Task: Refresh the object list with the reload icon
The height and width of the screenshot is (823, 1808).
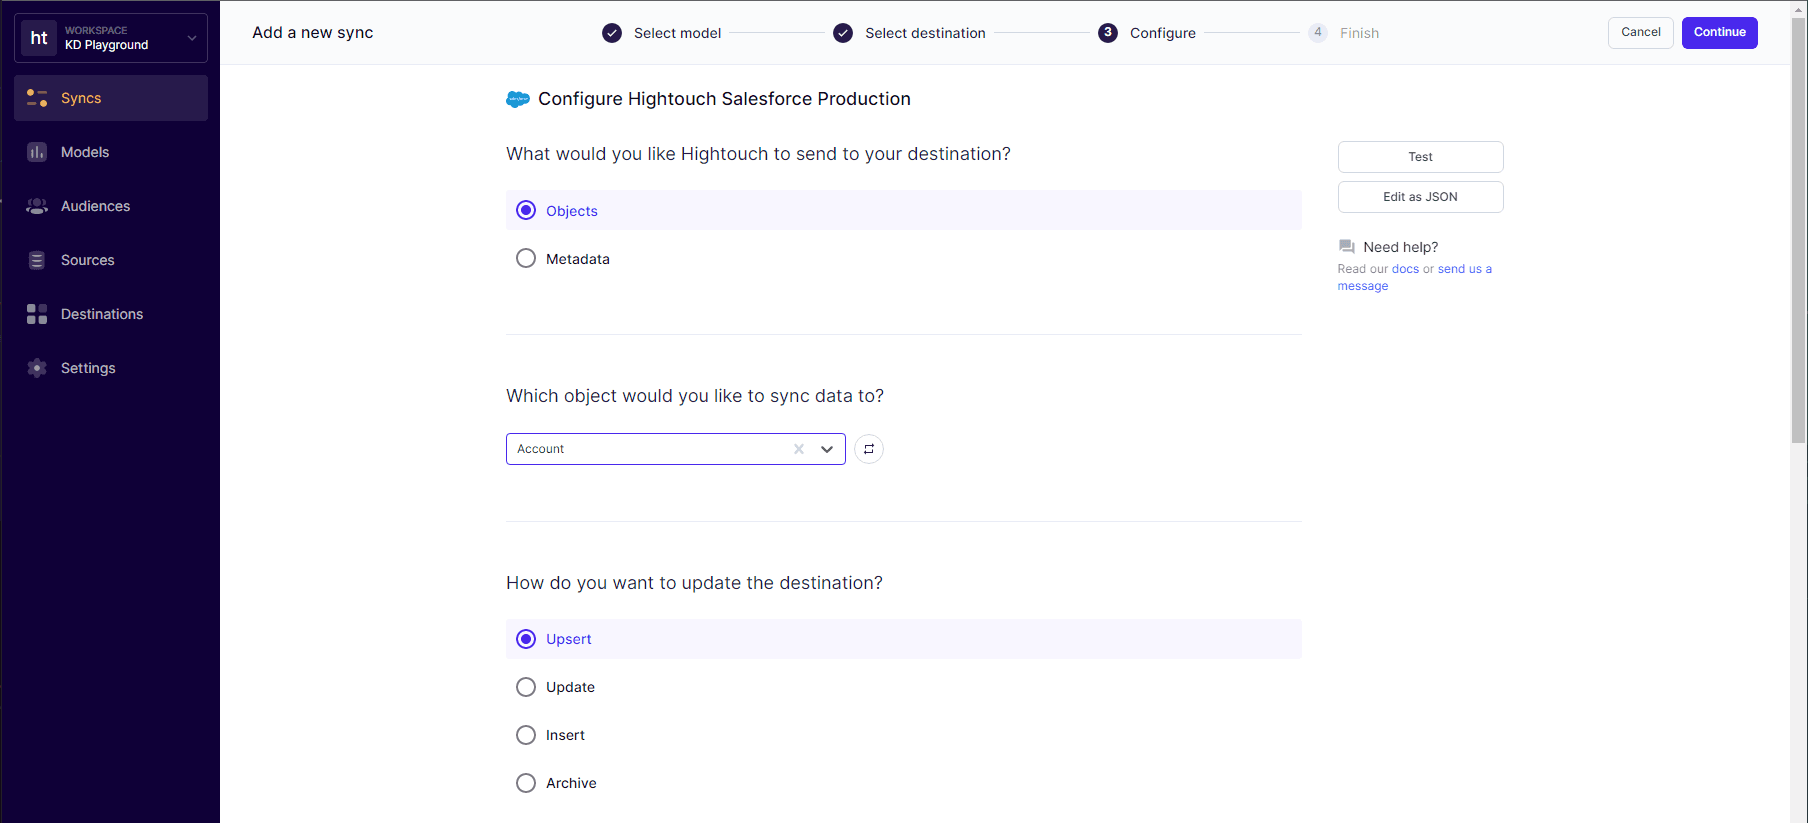Action: [869, 449]
